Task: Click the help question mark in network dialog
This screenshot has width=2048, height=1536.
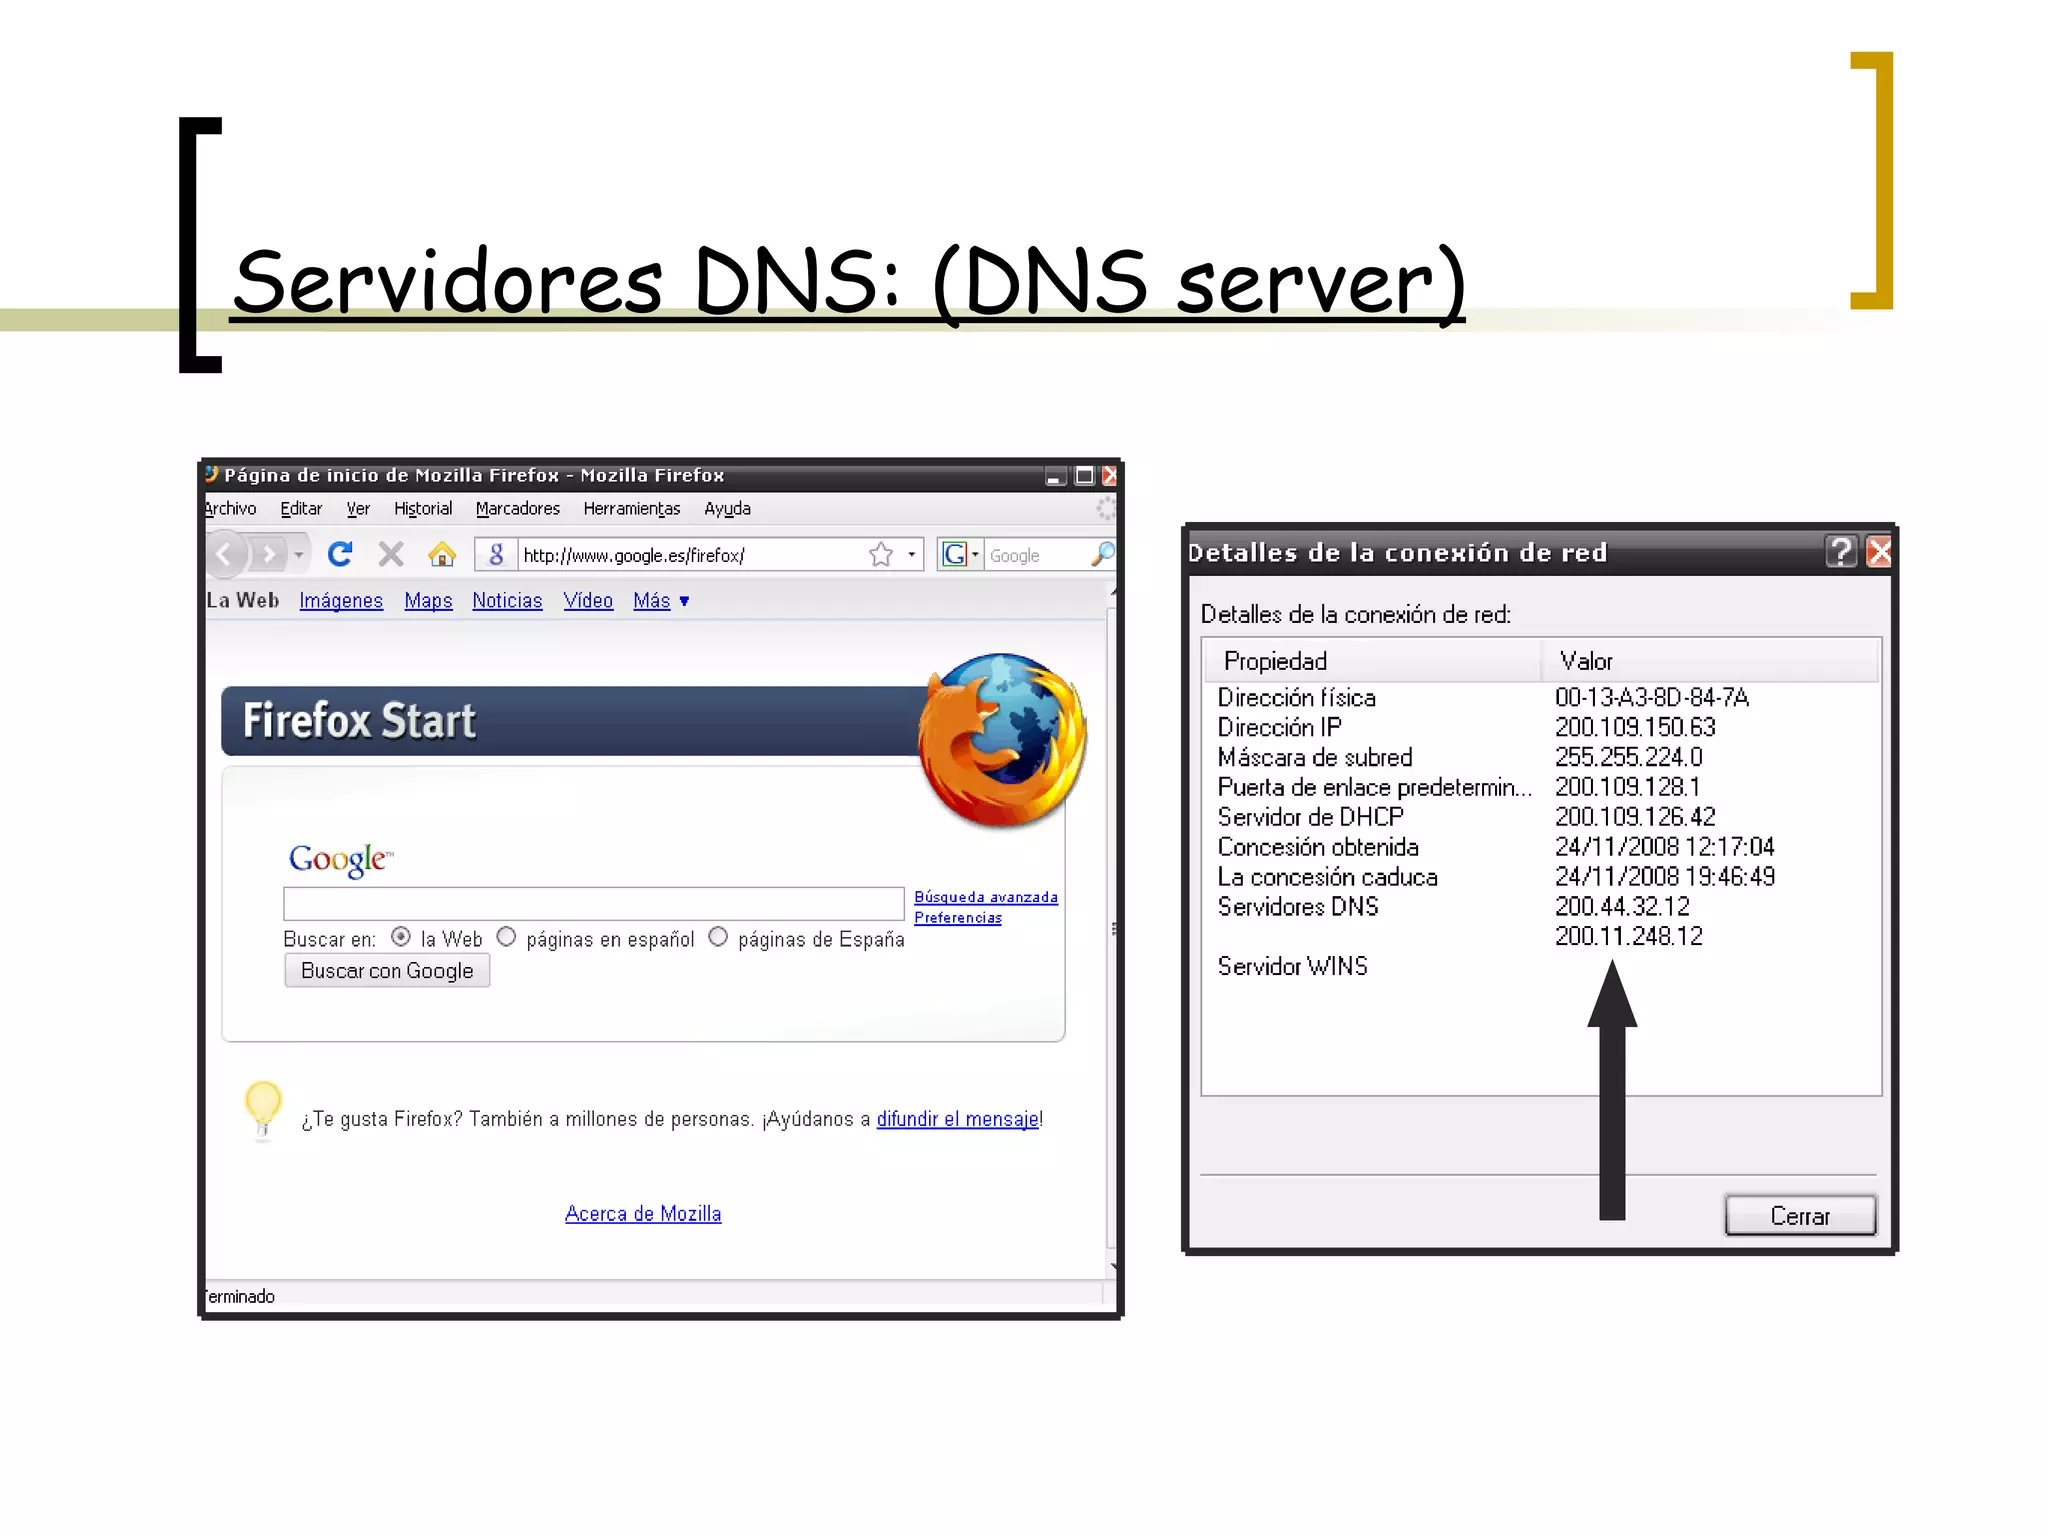Action: click(1841, 551)
